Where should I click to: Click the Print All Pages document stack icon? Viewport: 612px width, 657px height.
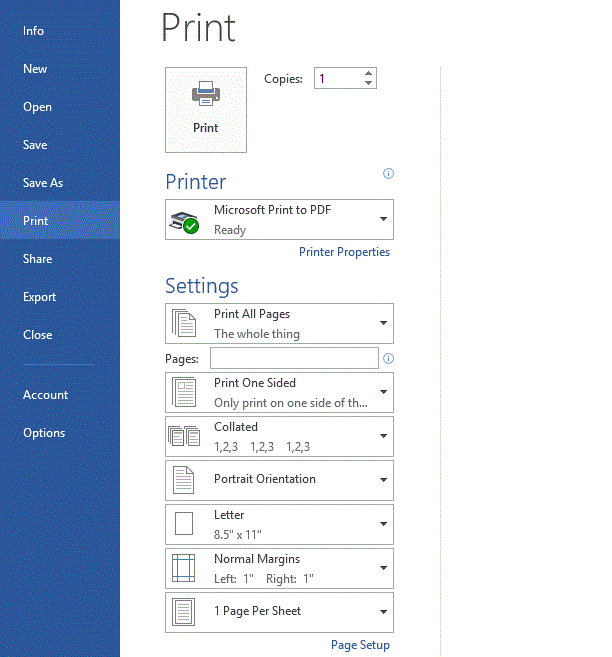[184, 323]
